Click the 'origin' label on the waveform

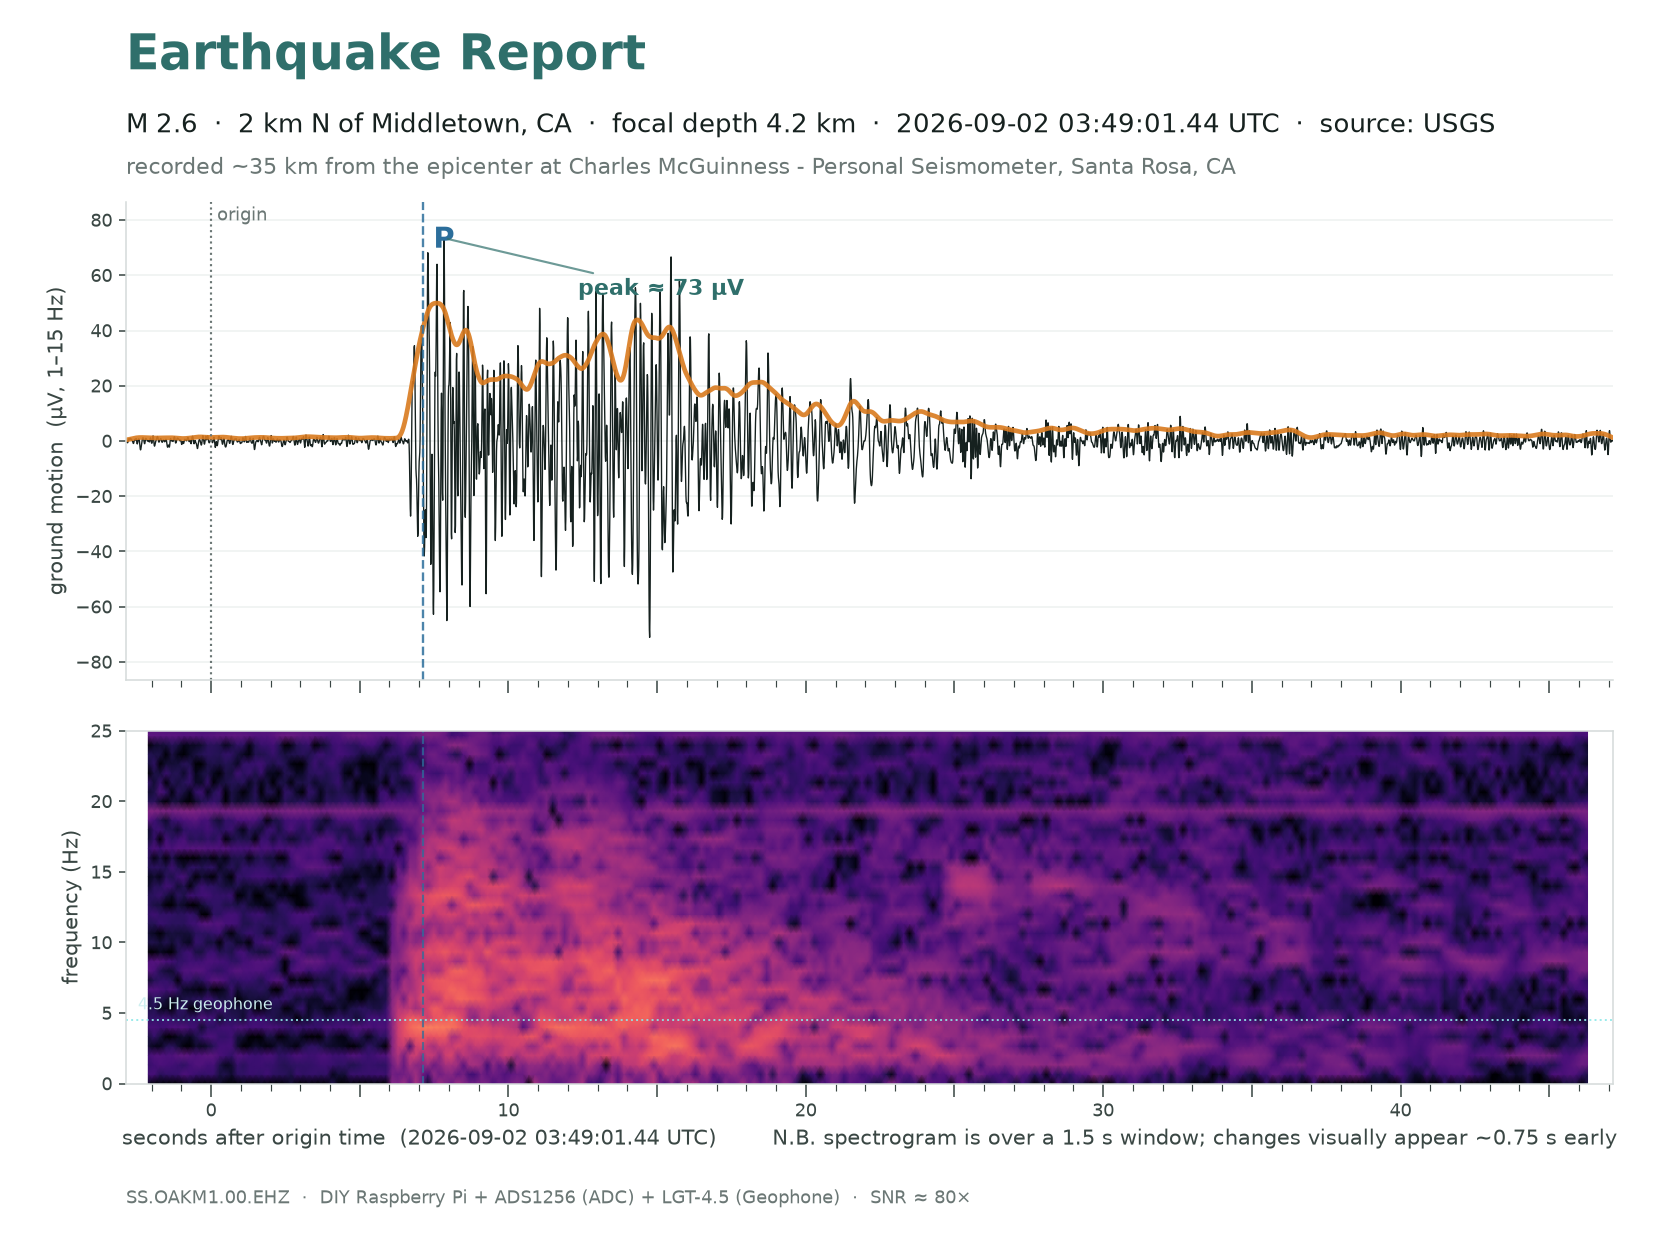click(242, 215)
